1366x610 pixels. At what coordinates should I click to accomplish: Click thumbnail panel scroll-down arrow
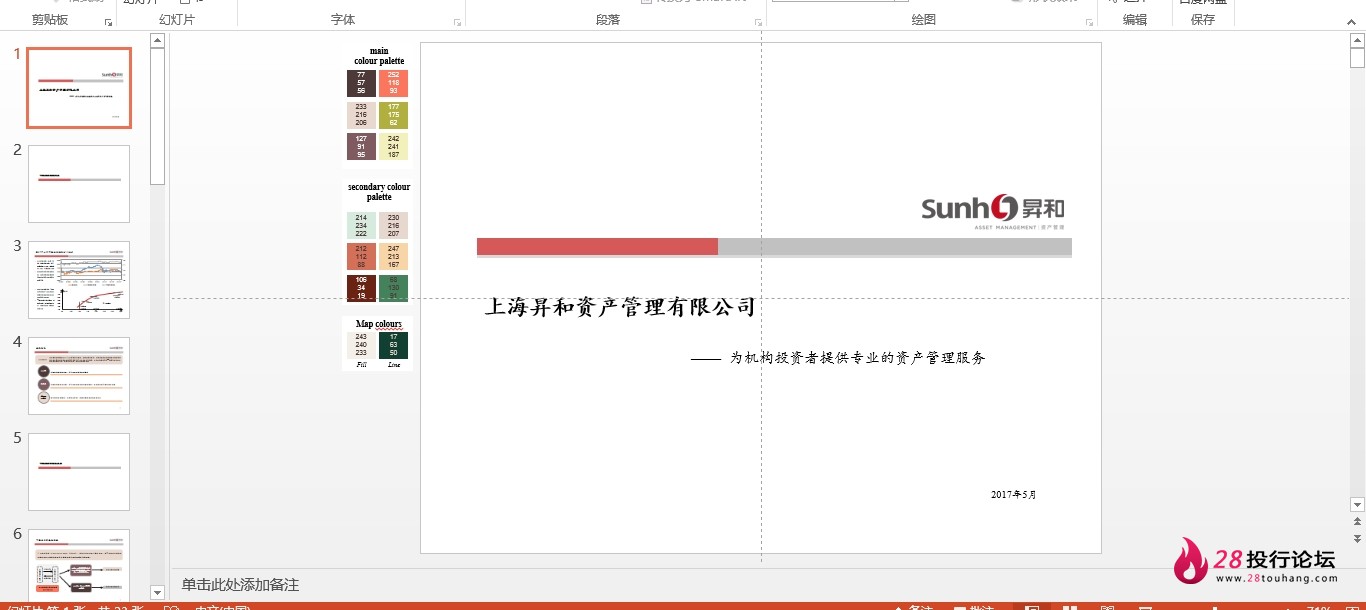pyautogui.click(x=157, y=593)
